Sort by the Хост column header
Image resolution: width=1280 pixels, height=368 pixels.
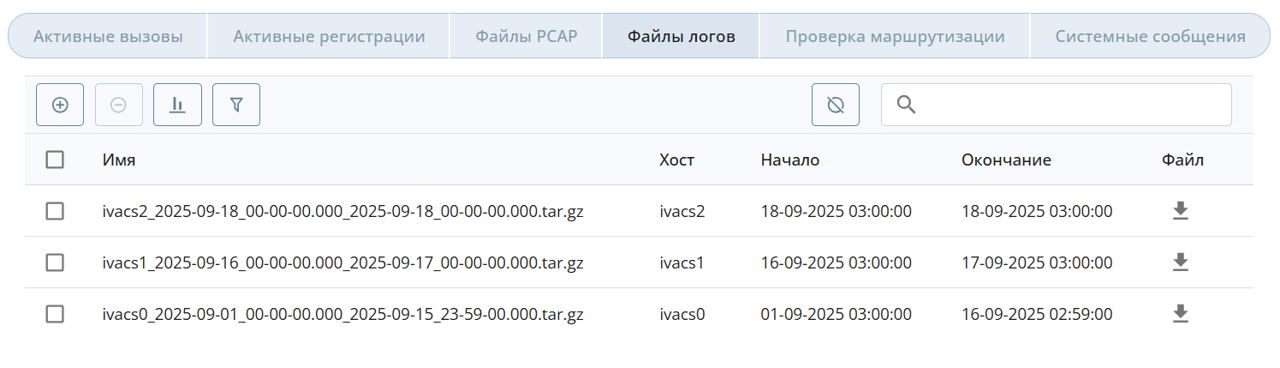coord(677,160)
